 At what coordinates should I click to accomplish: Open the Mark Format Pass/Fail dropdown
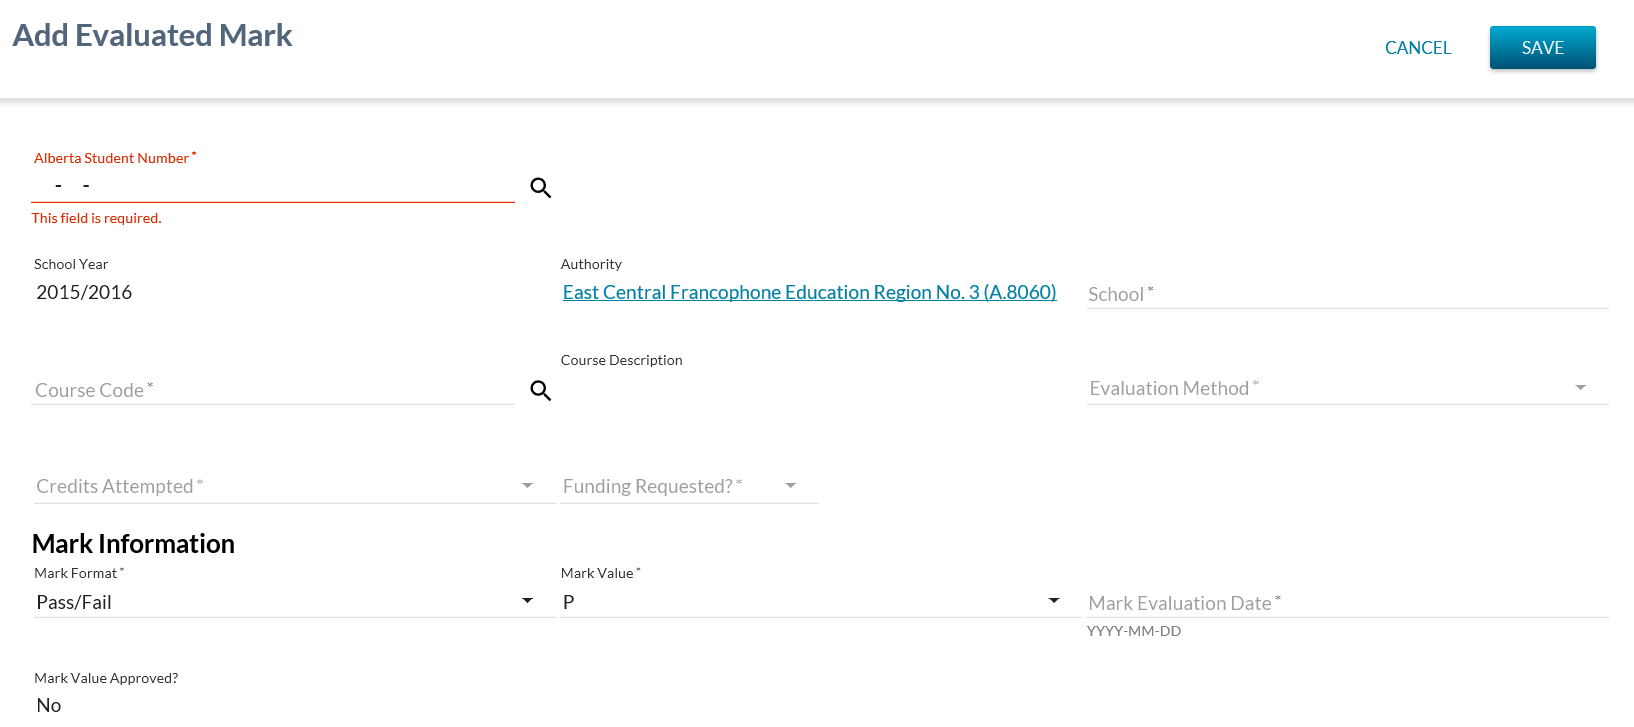[527, 602]
